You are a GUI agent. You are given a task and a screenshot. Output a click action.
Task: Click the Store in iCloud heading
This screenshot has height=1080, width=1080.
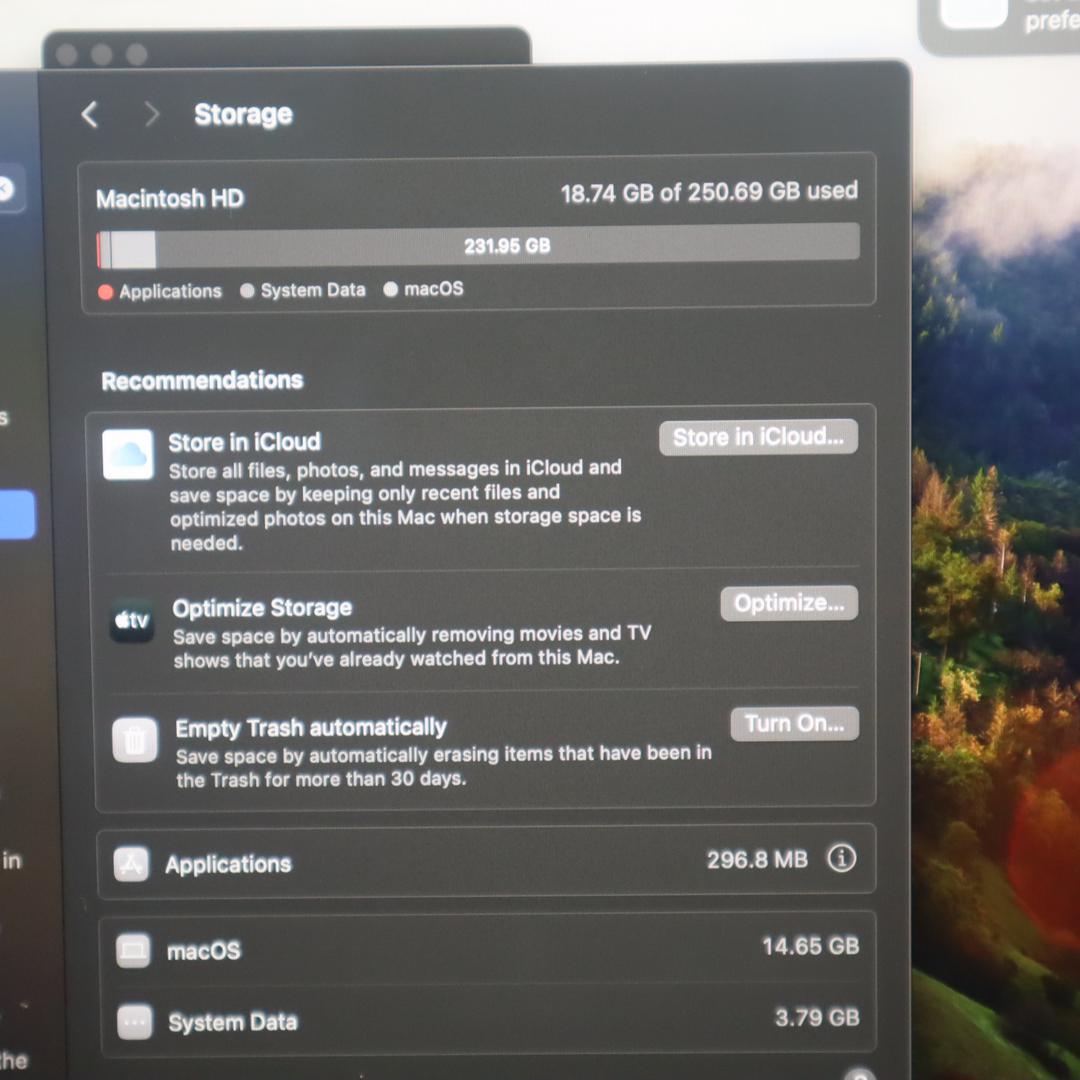tap(245, 442)
